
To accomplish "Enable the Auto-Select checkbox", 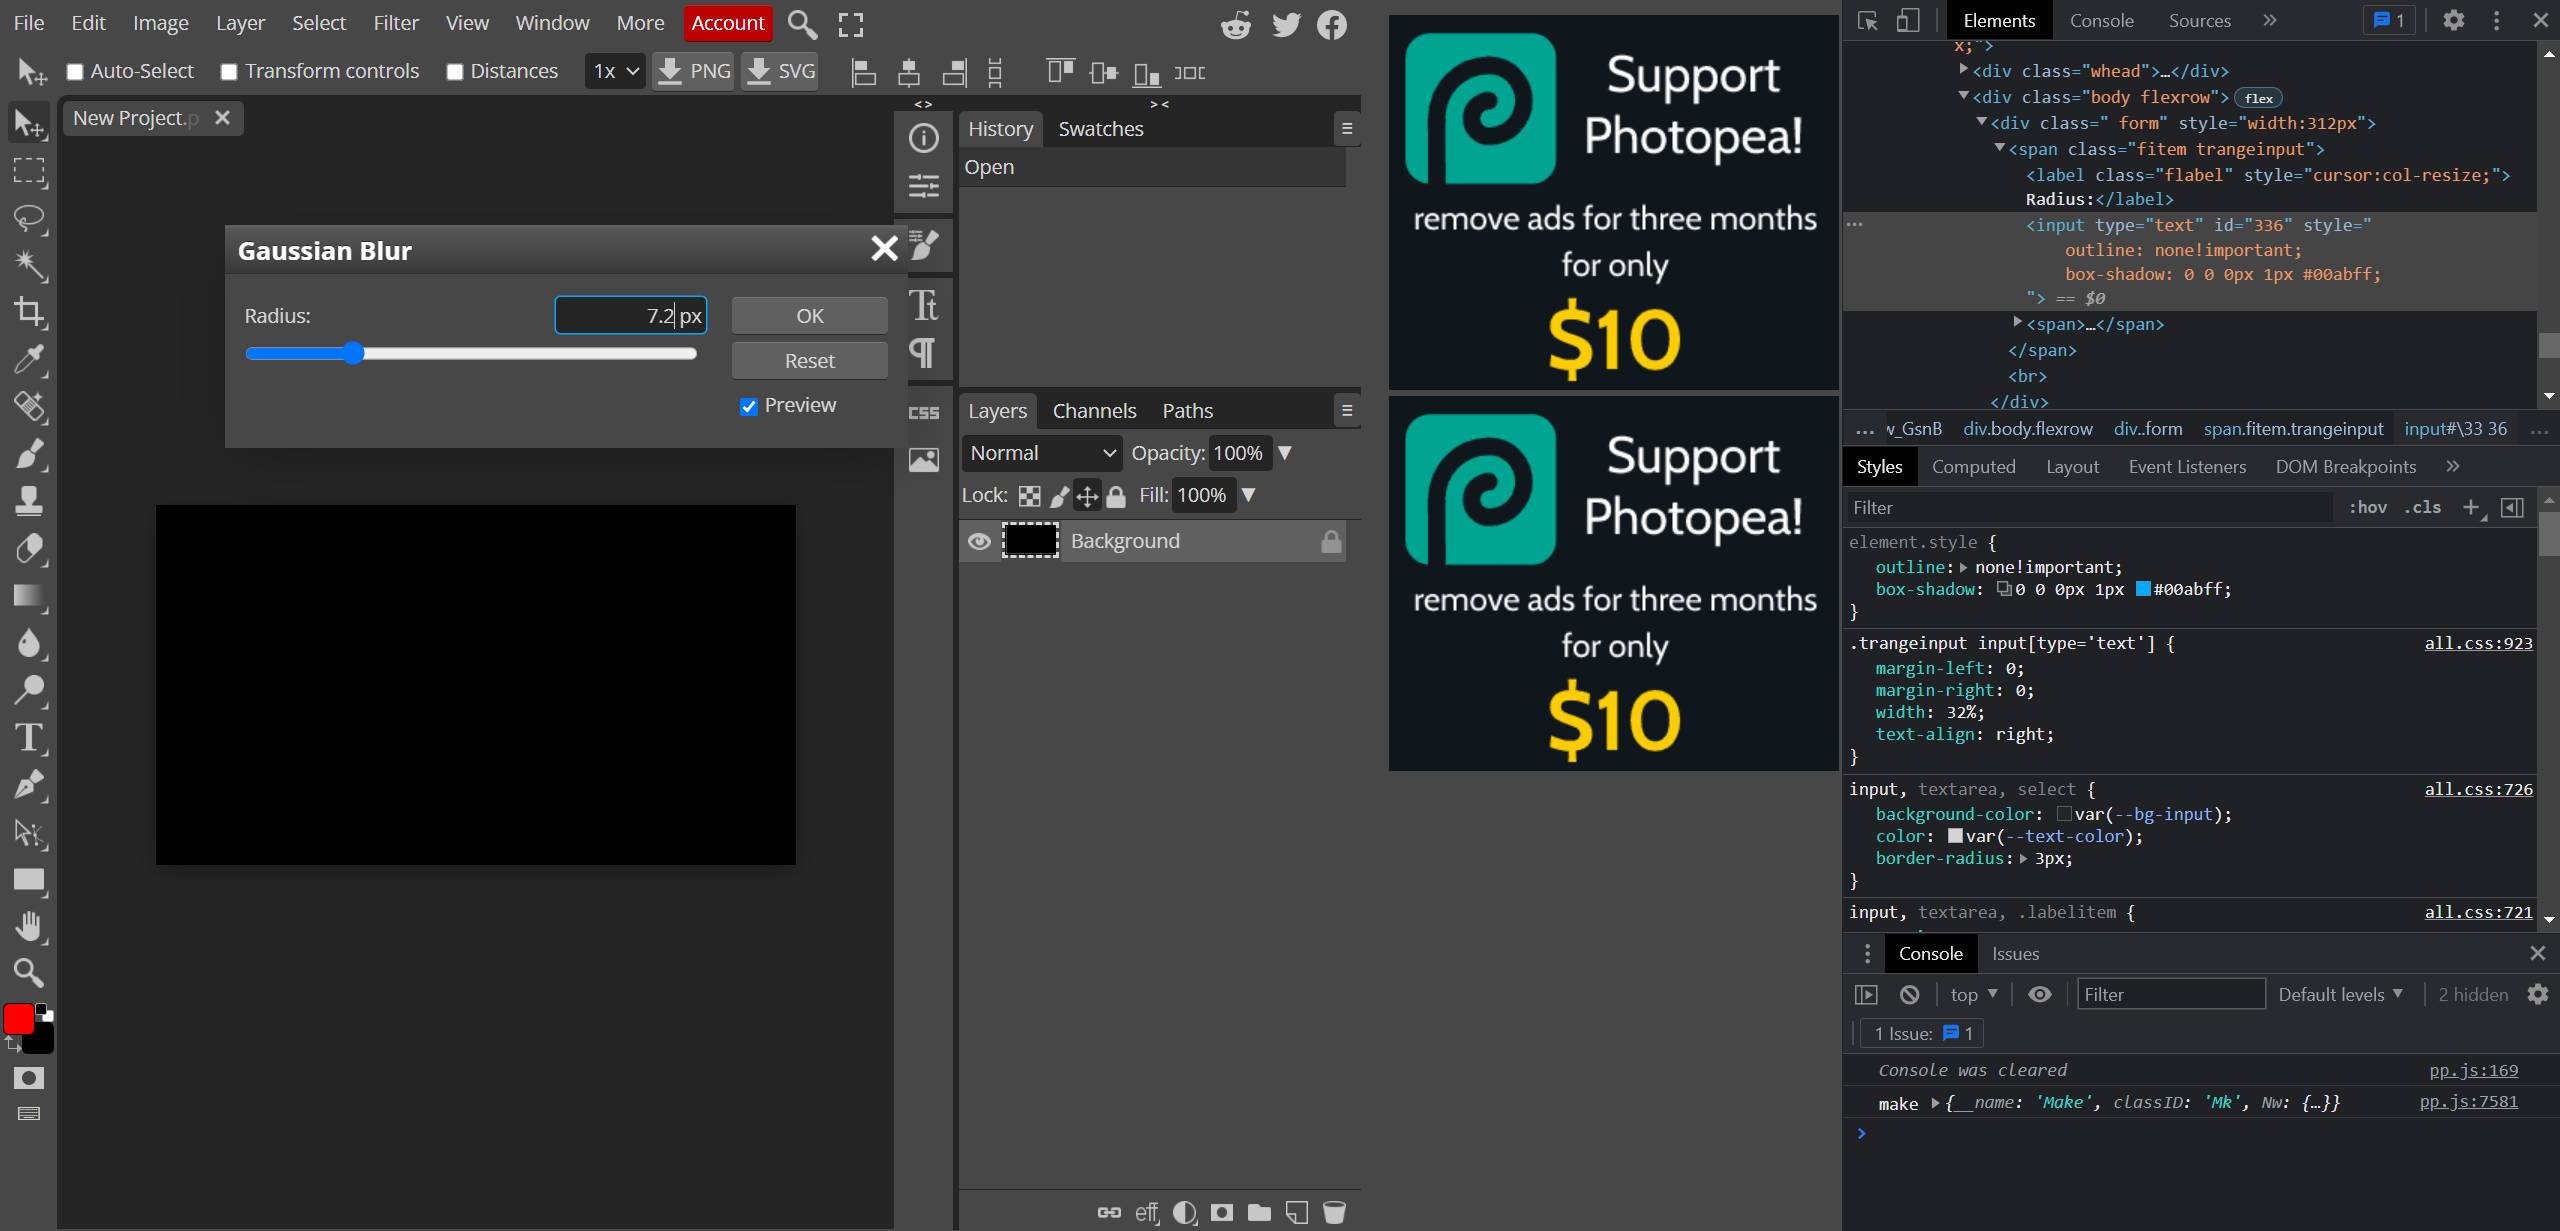I will click(73, 71).
